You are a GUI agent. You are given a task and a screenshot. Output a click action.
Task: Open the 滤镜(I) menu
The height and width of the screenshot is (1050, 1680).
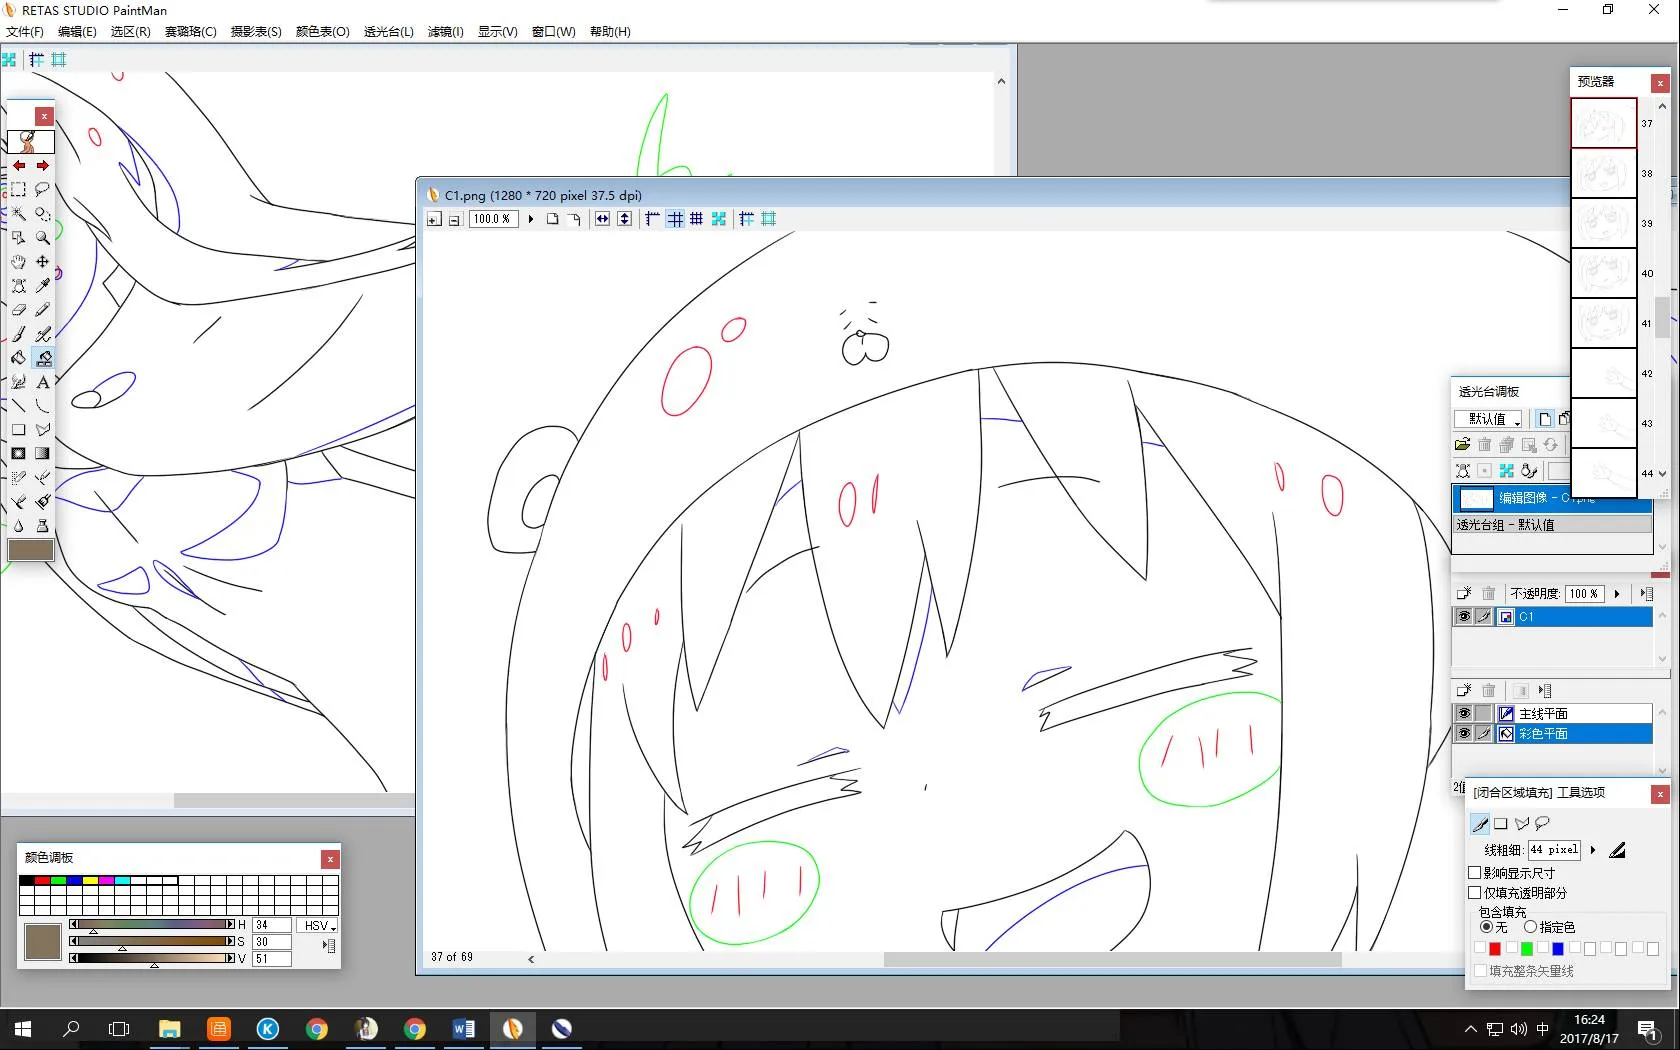pos(446,32)
